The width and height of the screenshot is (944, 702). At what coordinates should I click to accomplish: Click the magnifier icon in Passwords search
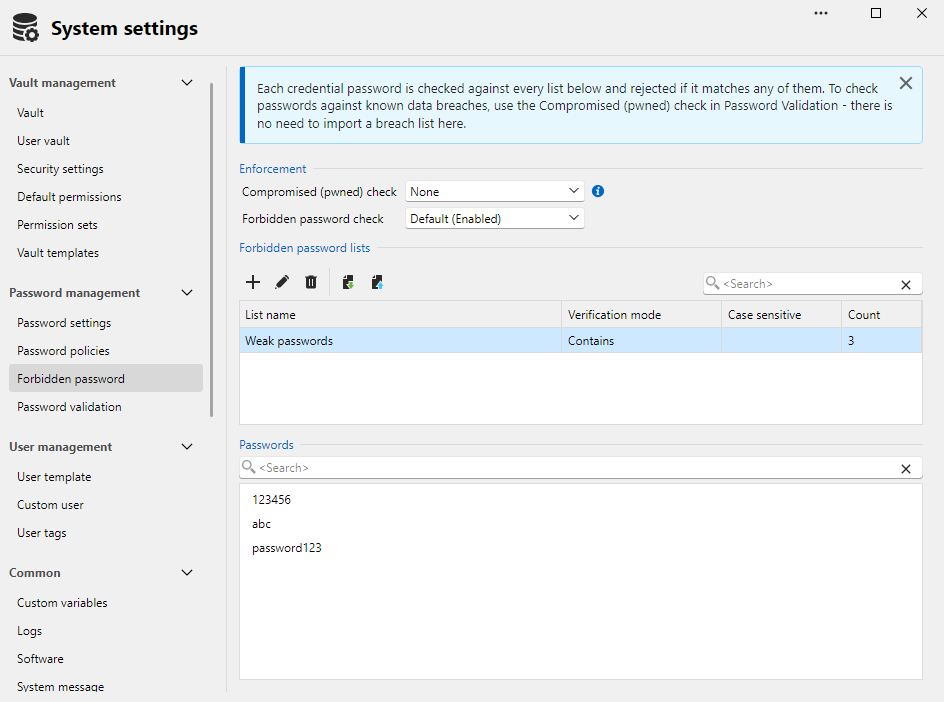[248, 467]
